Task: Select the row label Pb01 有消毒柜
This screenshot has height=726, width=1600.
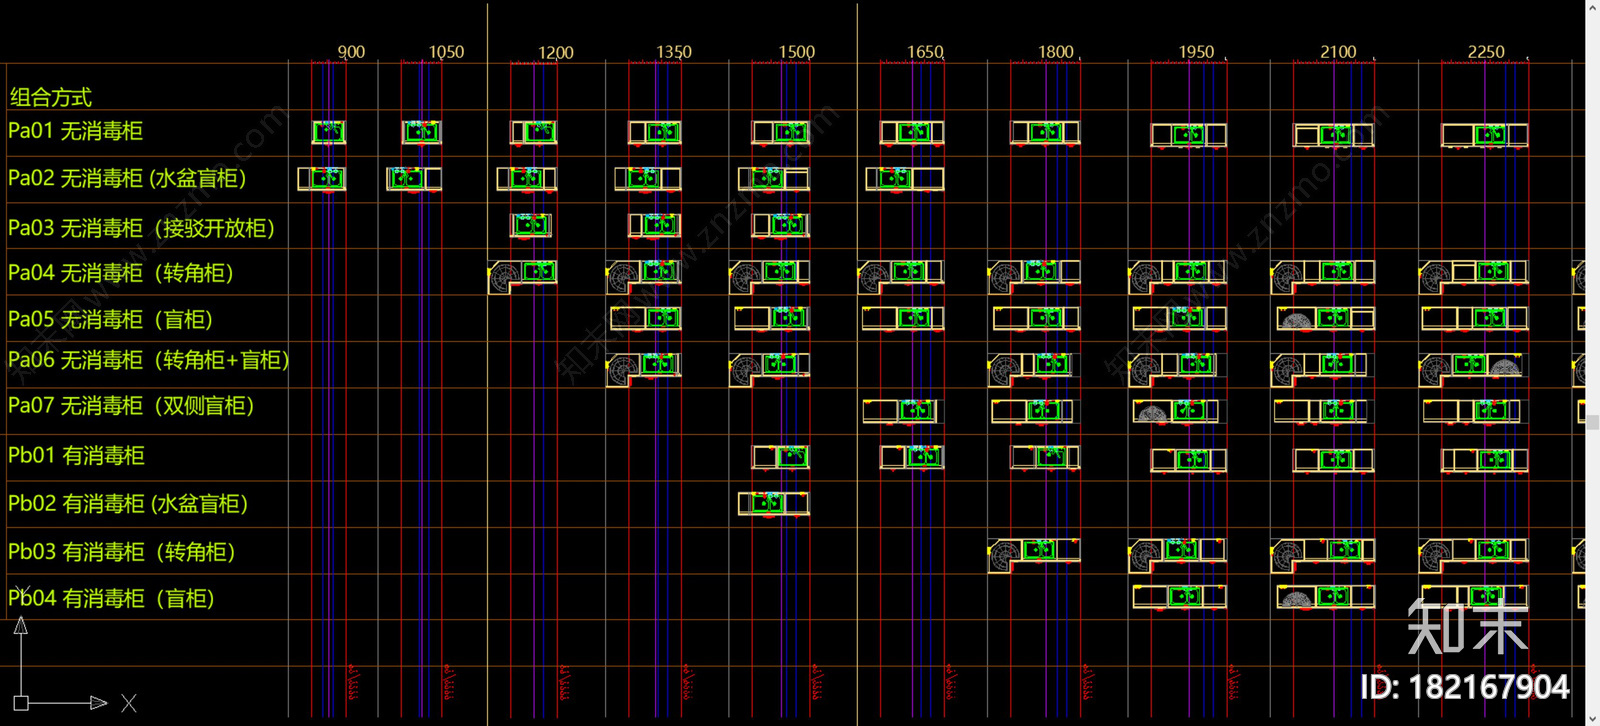Action: [76, 455]
